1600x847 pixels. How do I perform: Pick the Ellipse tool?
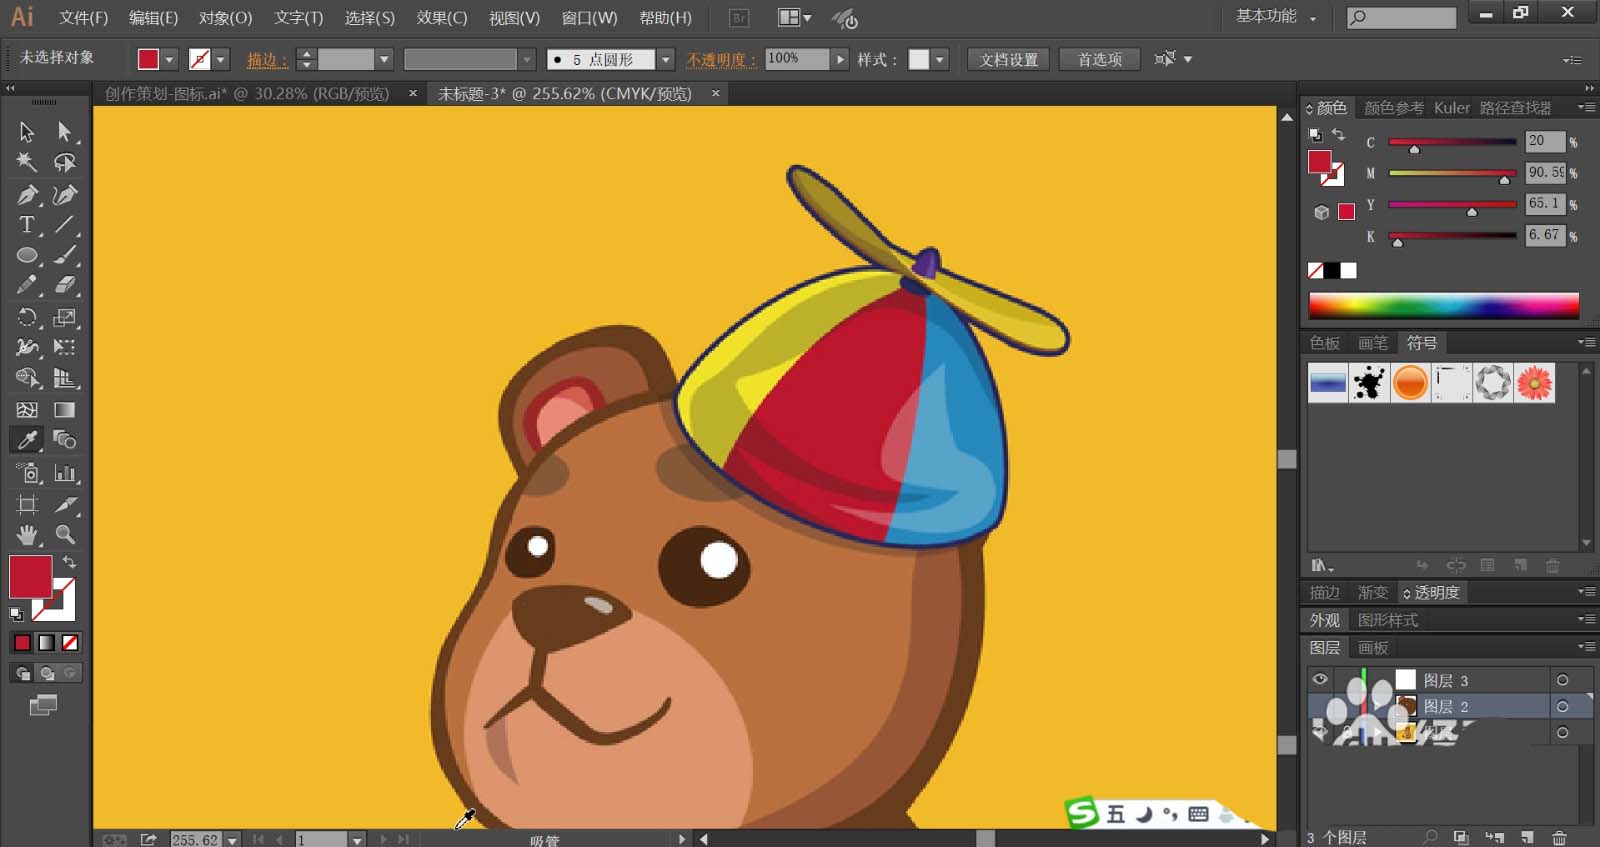coord(27,255)
